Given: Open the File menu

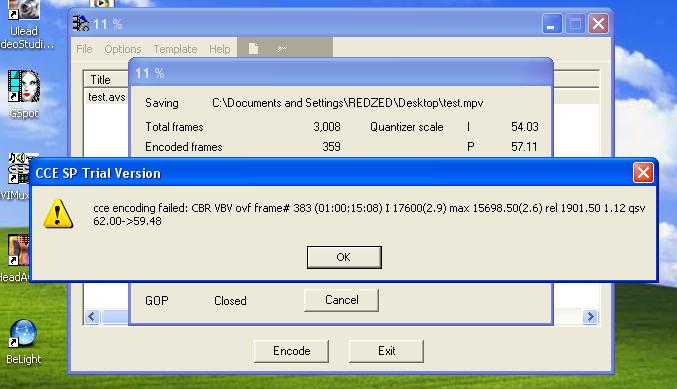Looking at the screenshot, I should 84,49.
